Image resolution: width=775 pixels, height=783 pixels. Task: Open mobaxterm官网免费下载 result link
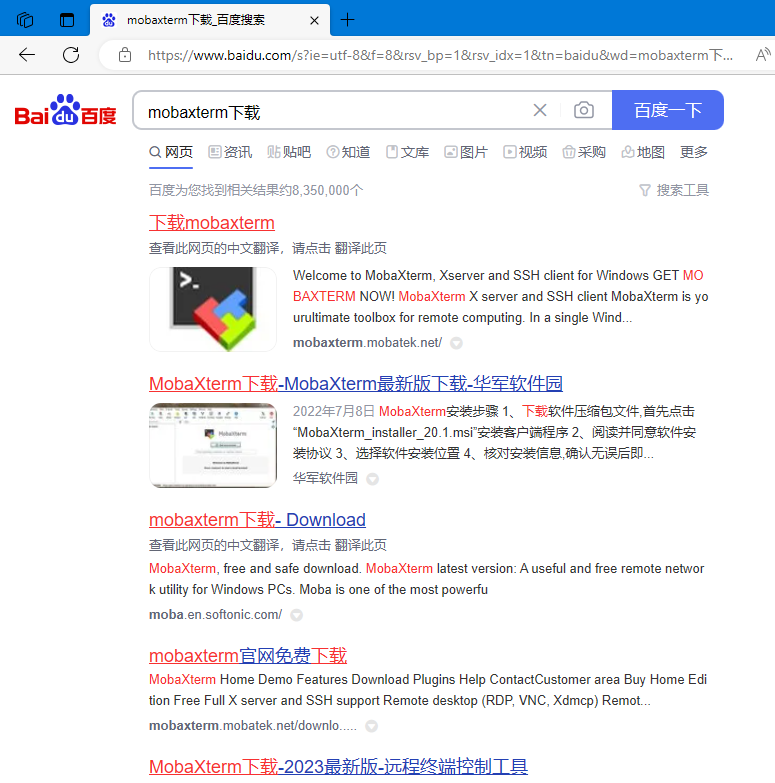click(248, 656)
